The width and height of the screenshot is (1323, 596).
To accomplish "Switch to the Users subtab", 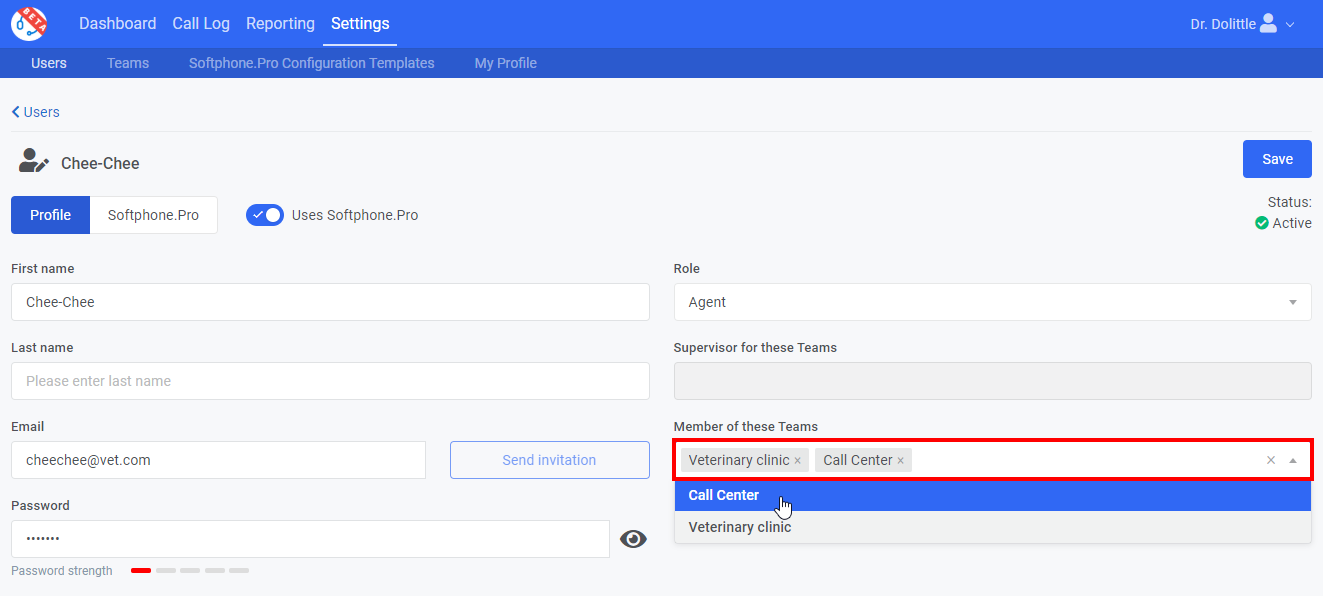I will (49, 63).
